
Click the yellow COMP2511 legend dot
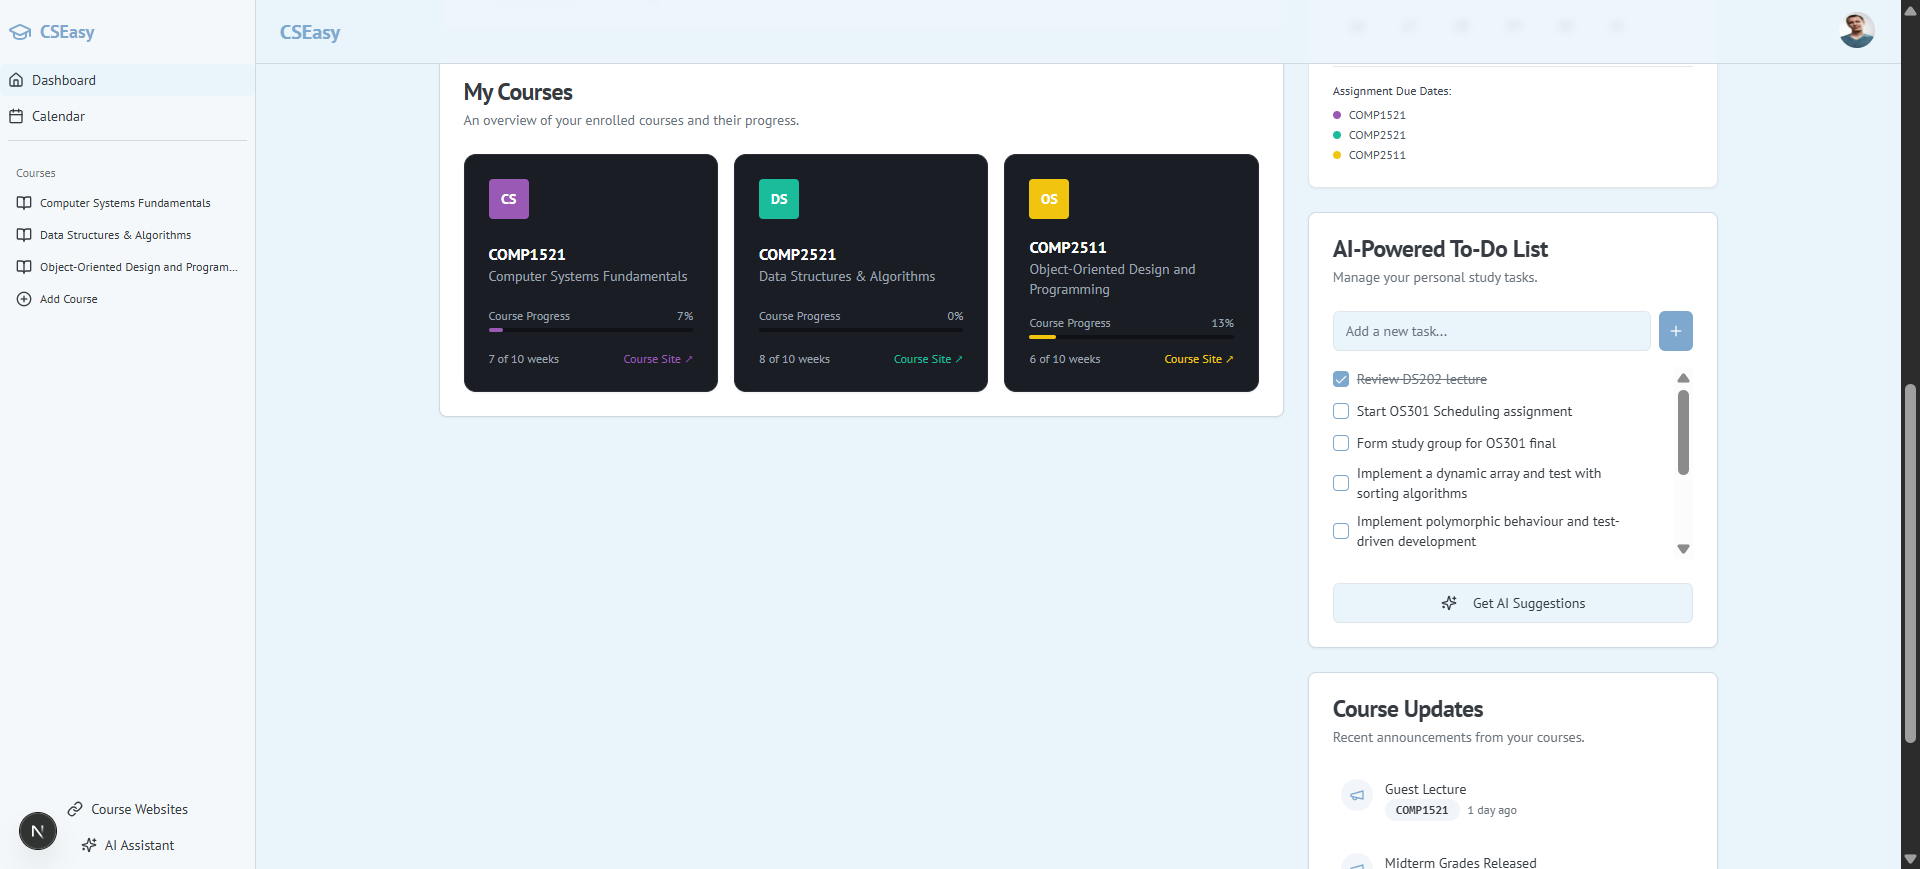tap(1337, 155)
